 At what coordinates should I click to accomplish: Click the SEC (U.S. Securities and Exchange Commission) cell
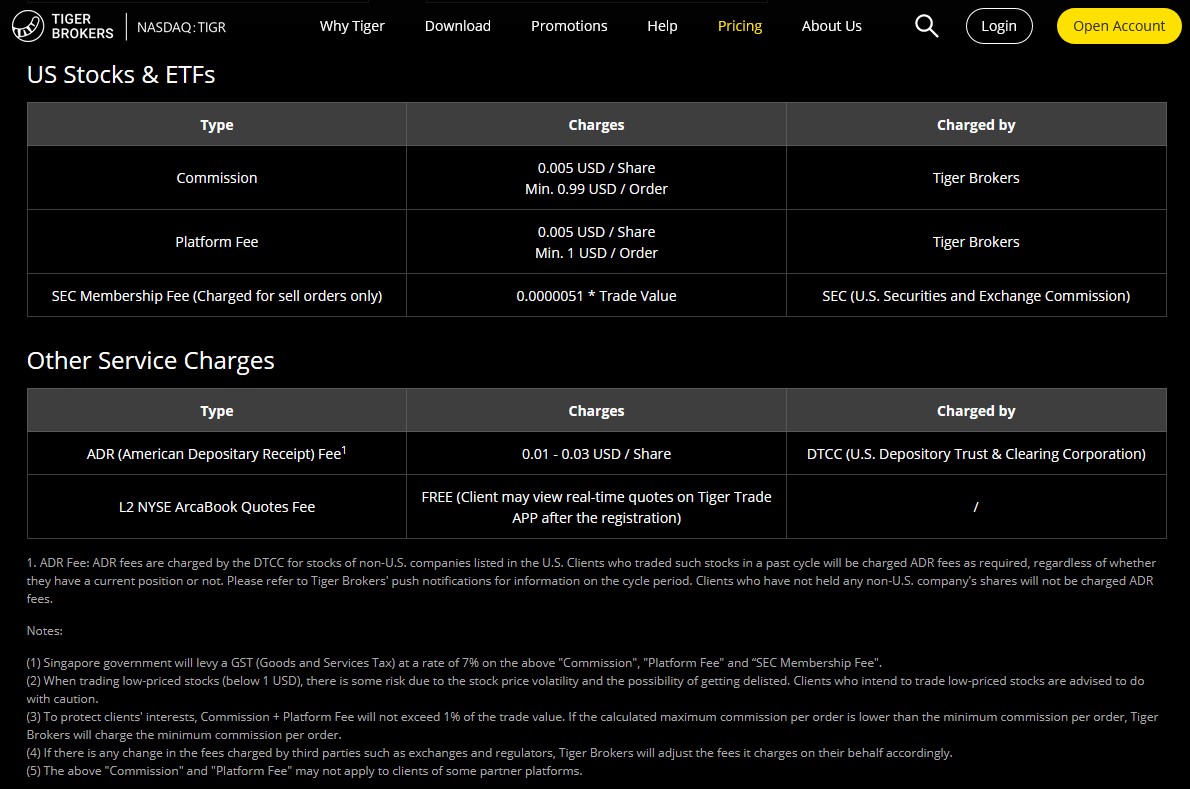coord(976,296)
